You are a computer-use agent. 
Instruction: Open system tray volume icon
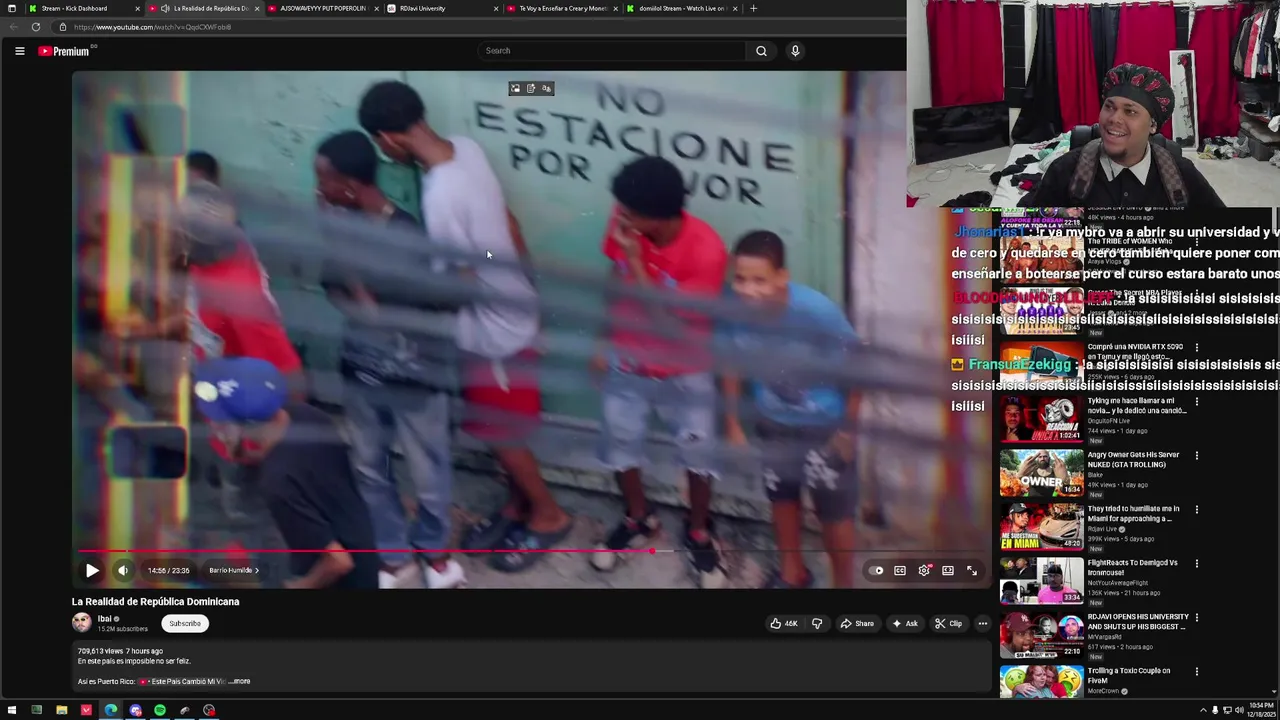tap(1239, 710)
